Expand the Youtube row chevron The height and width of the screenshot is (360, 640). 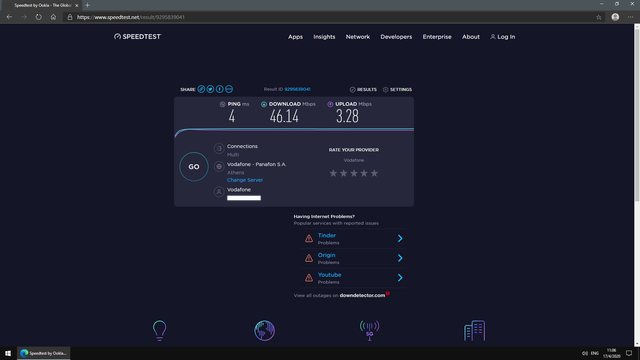(400, 278)
